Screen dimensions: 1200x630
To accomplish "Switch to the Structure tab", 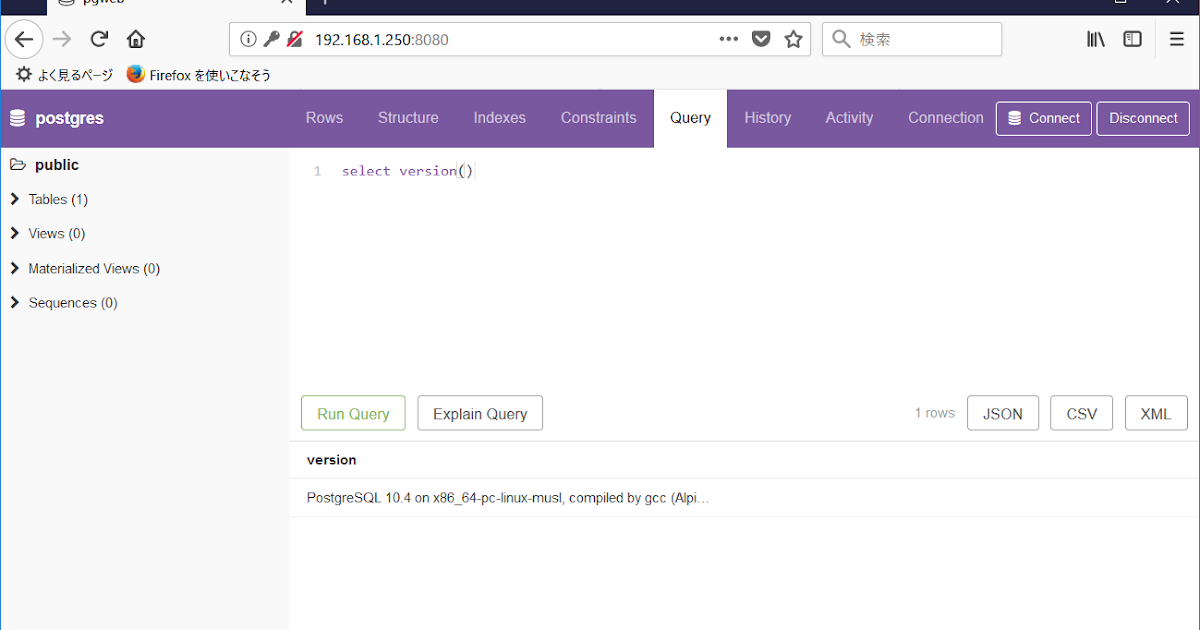I will point(408,118).
